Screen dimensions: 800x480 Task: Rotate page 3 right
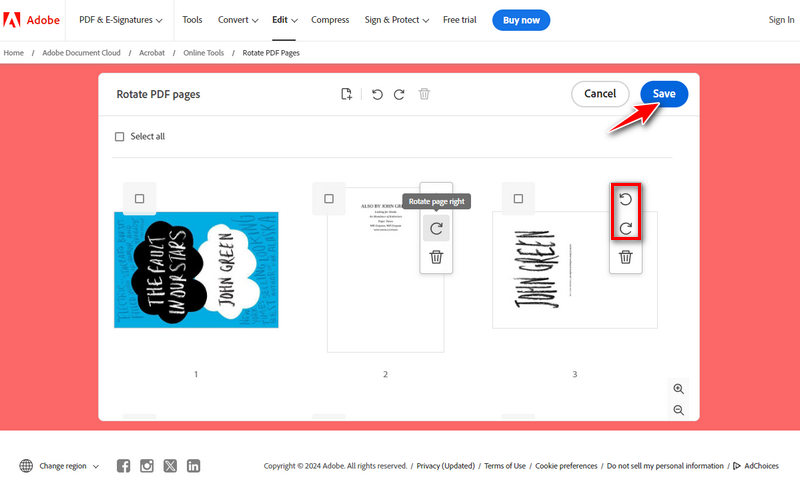click(x=626, y=228)
